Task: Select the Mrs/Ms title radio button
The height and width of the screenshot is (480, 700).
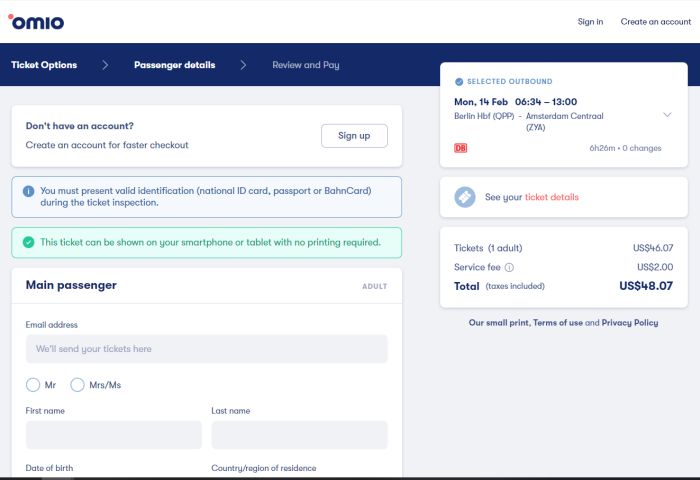Action: point(77,385)
